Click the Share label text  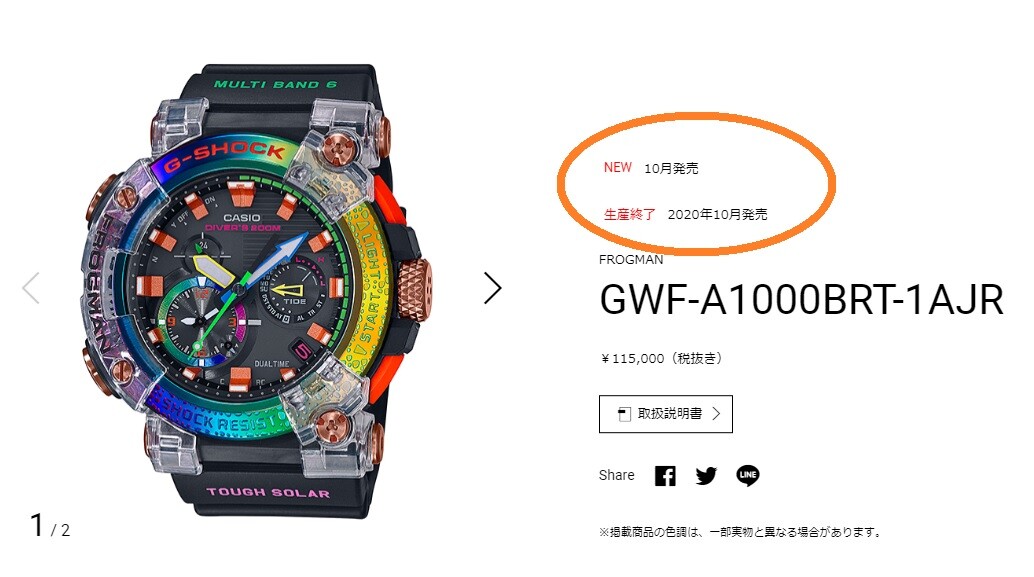pos(617,475)
